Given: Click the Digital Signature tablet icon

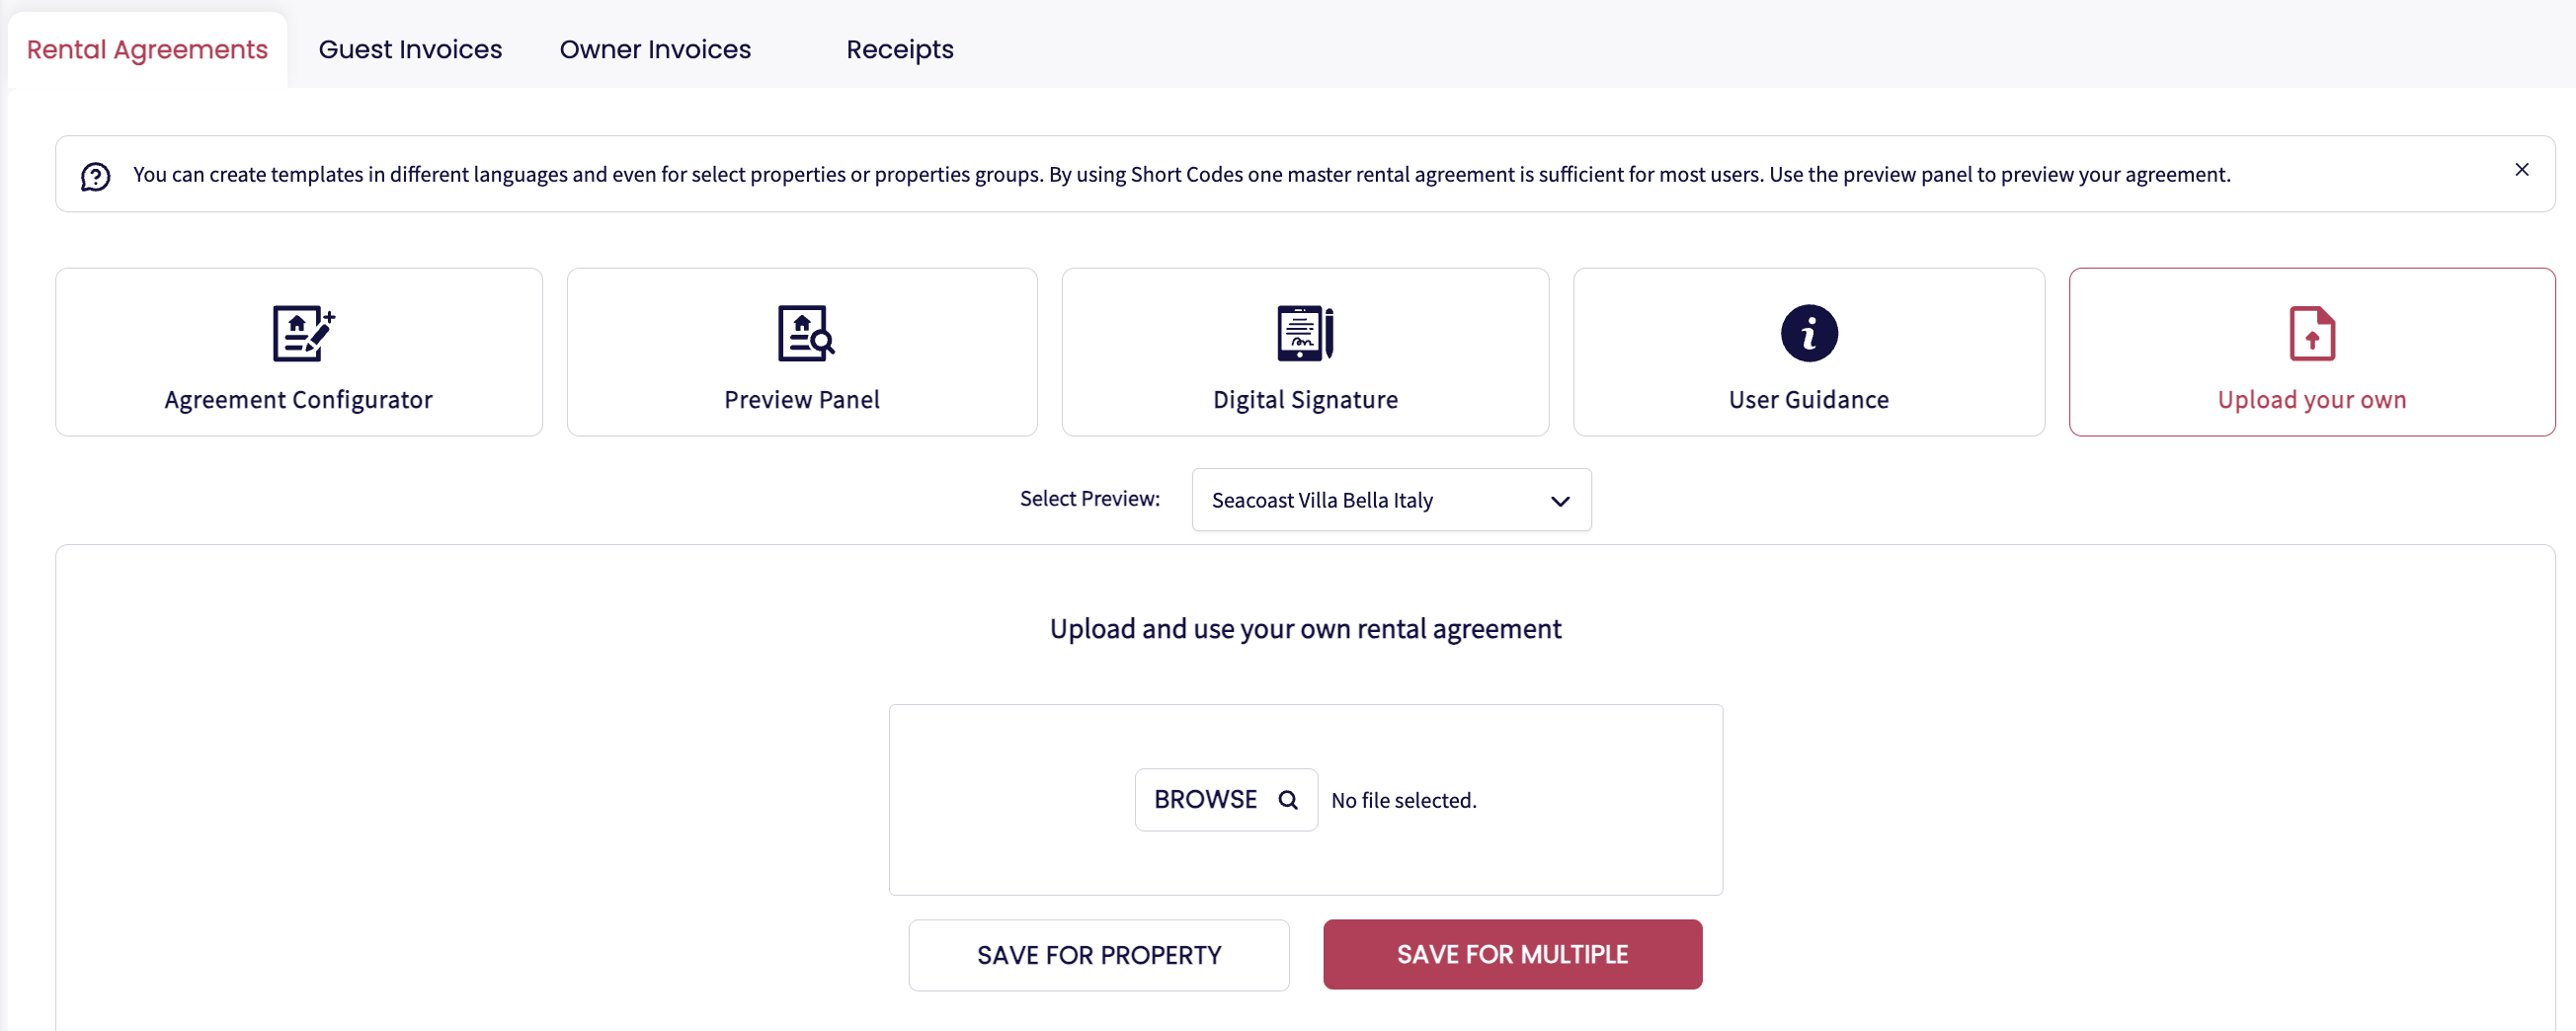Looking at the screenshot, I should tap(1305, 333).
